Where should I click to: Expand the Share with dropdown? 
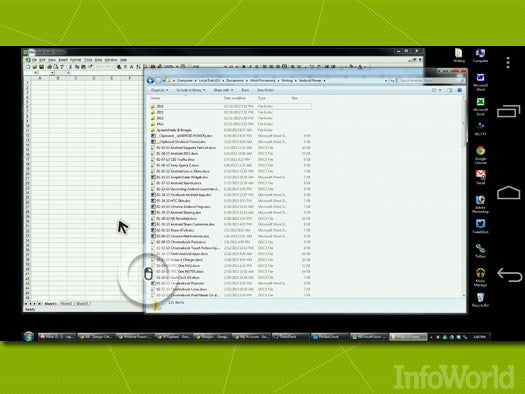[223, 90]
